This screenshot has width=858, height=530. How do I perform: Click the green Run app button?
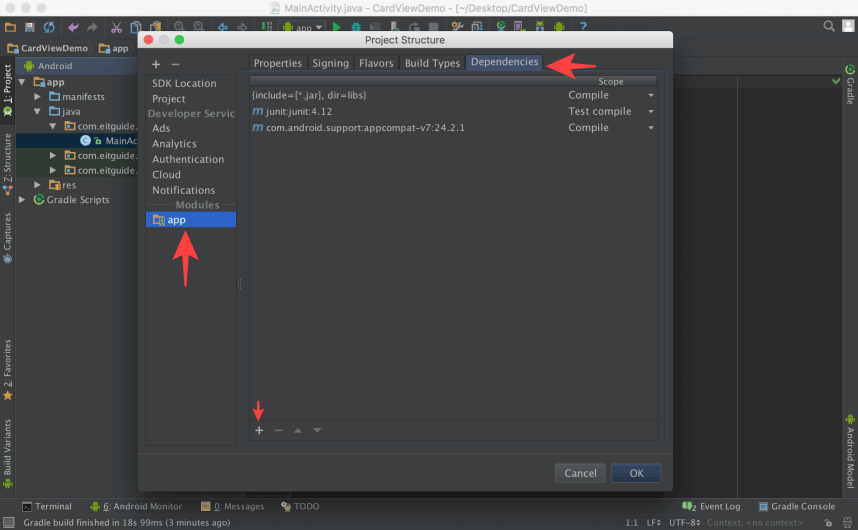[337, 27]
